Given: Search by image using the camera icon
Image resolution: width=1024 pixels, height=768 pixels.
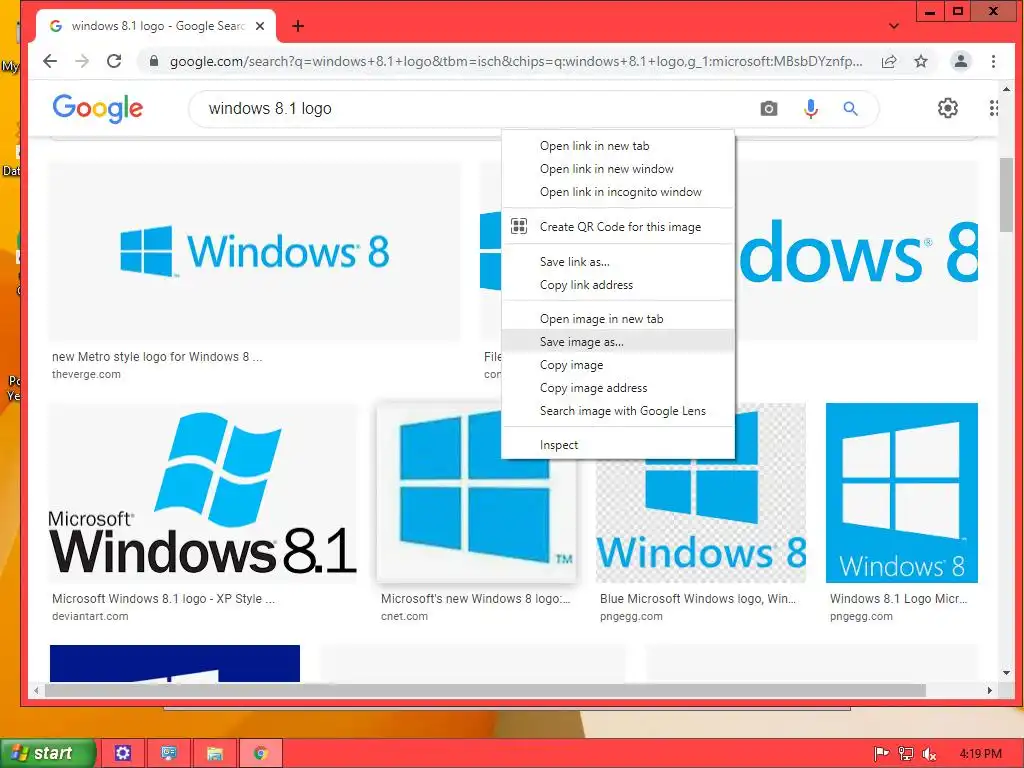Looking at the screenshot, I should [x=769, y=108].
